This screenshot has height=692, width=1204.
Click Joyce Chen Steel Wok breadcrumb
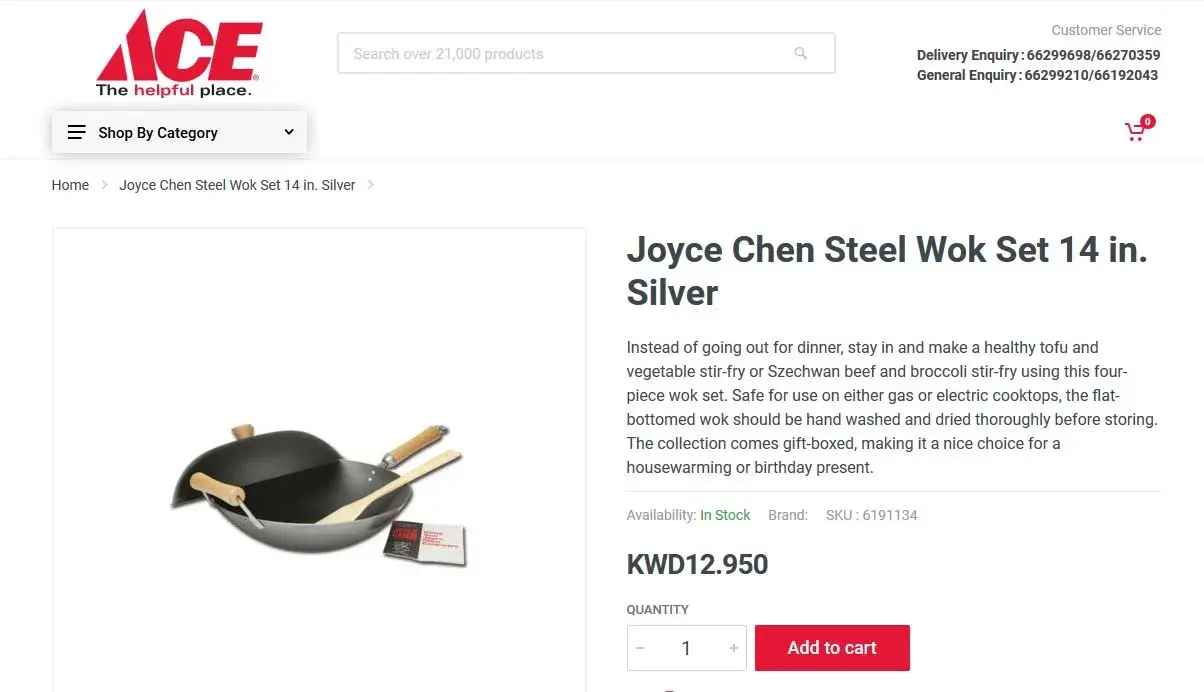tap(237, 185)
